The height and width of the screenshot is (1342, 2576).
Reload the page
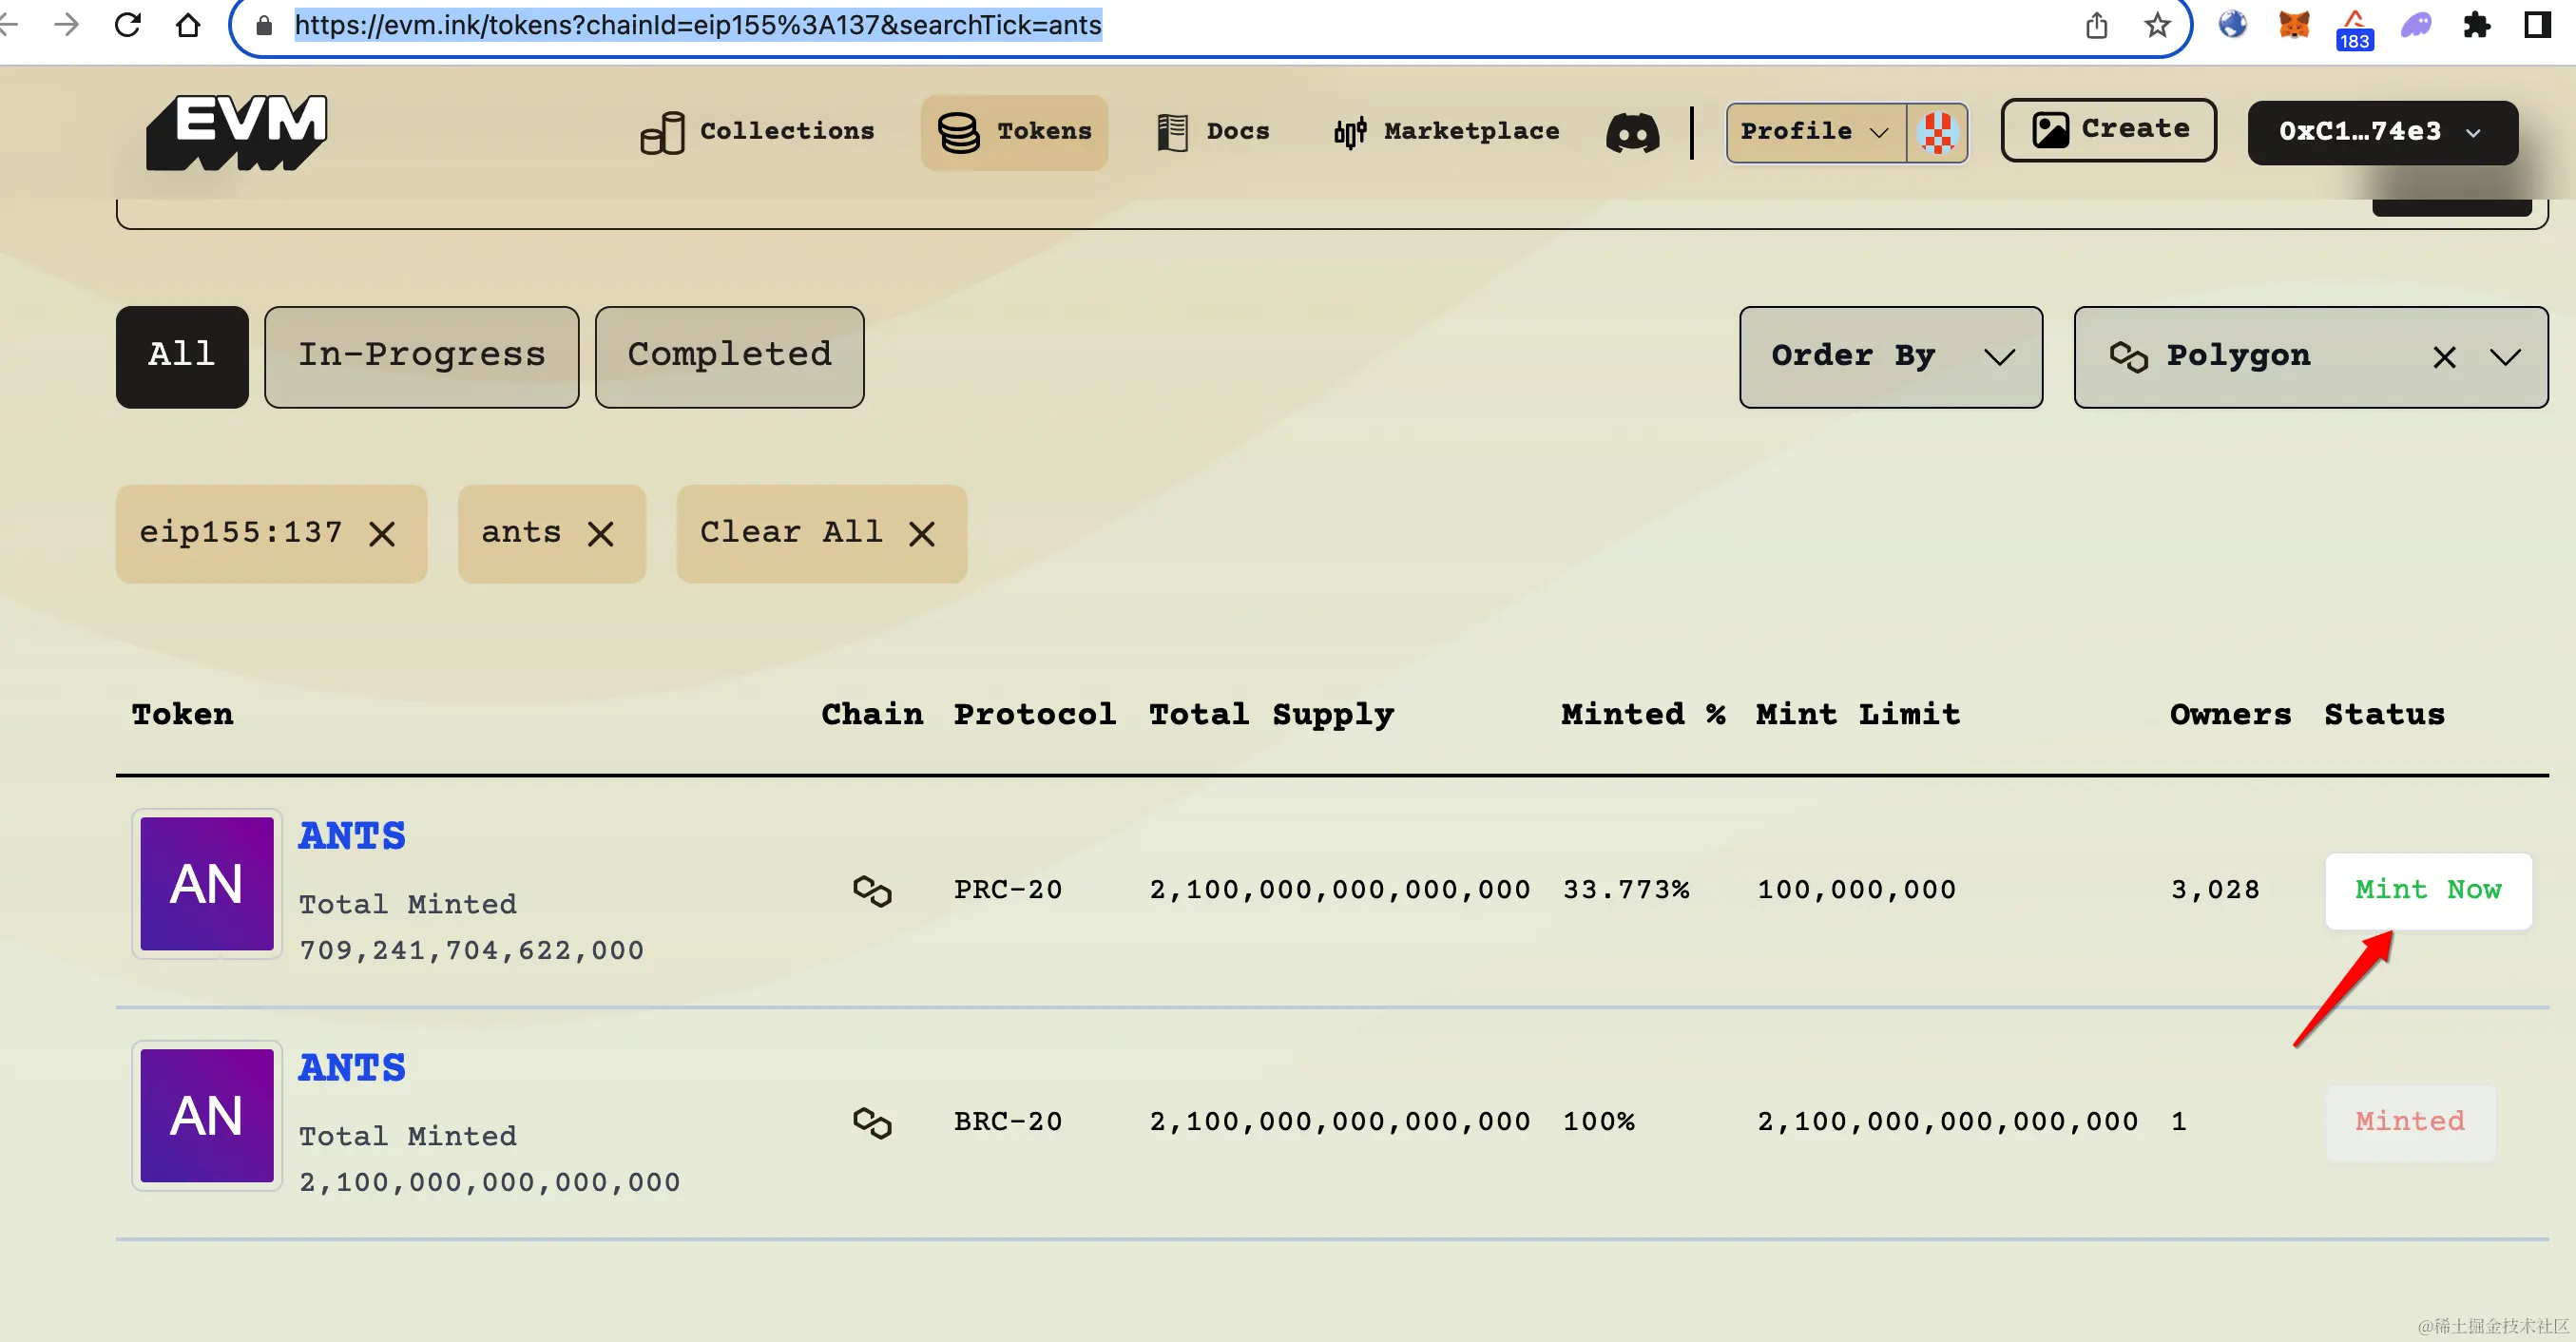point(128,25)
